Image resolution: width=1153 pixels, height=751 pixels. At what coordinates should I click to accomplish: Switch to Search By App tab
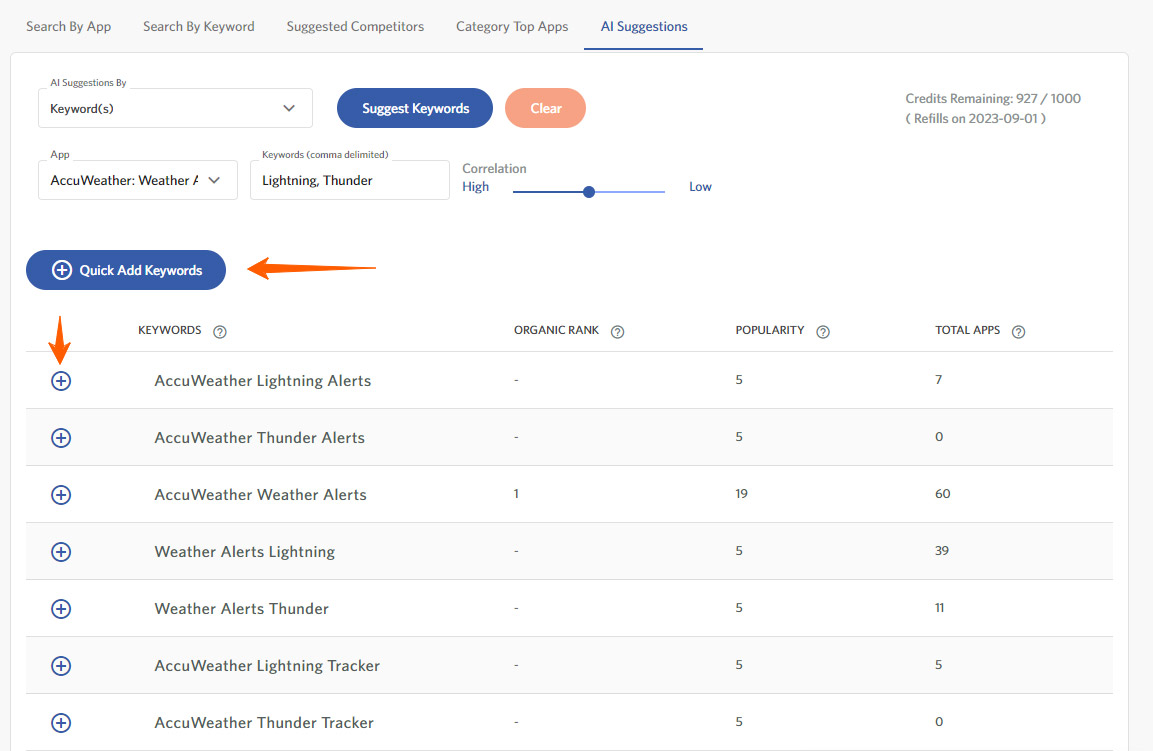(x=68, y=26)
